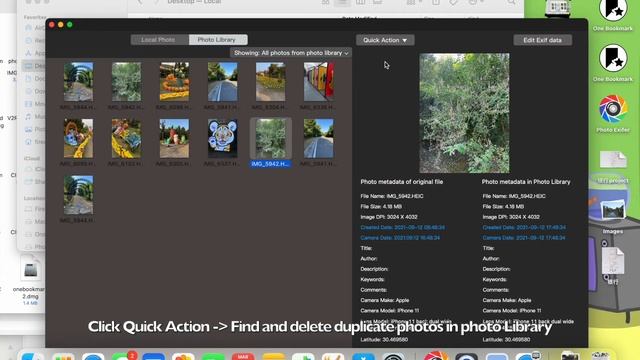Viewport: 640px width, 360px height.
Task: Select the IMG_5944 arch pathway thumbnail
Action: click(78, 82)
